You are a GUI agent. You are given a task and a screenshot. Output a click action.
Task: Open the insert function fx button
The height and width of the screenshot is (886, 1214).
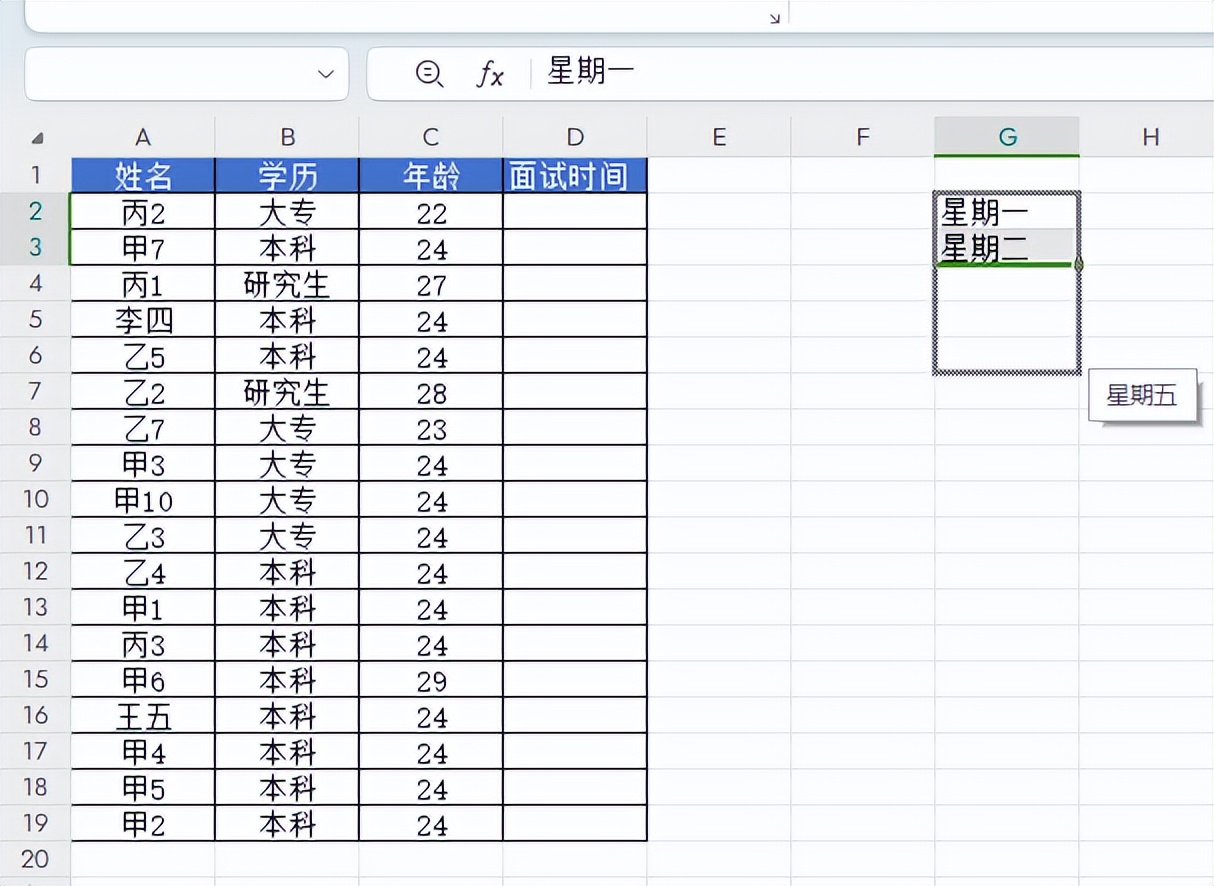point(489,73)
